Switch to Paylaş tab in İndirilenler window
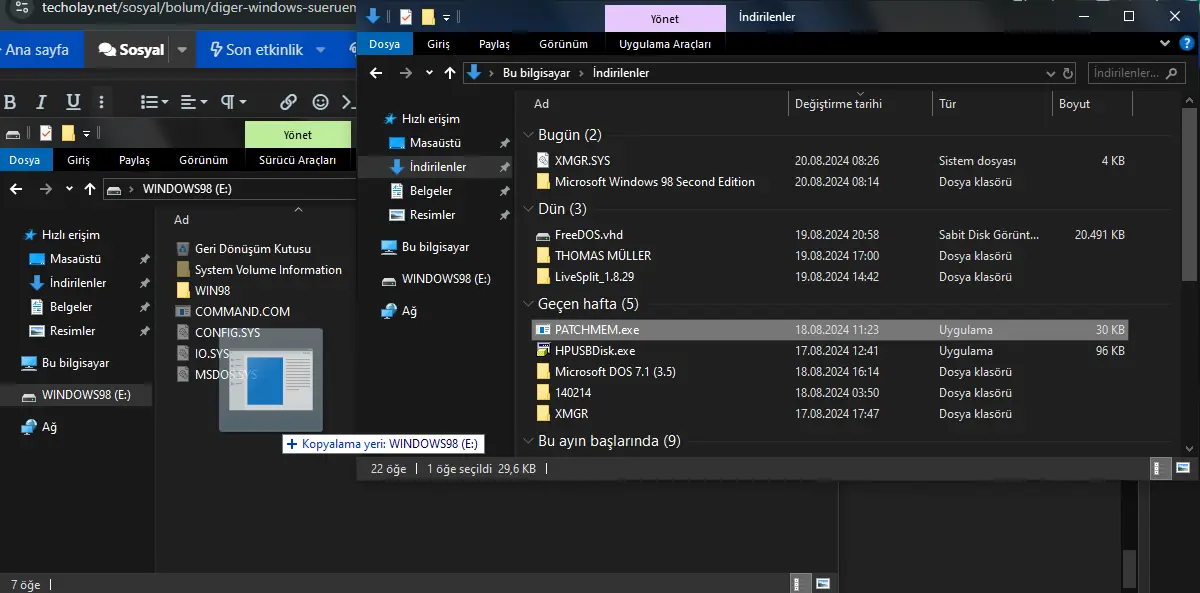Screen dimensions: 1200x593 click(494, 44)
